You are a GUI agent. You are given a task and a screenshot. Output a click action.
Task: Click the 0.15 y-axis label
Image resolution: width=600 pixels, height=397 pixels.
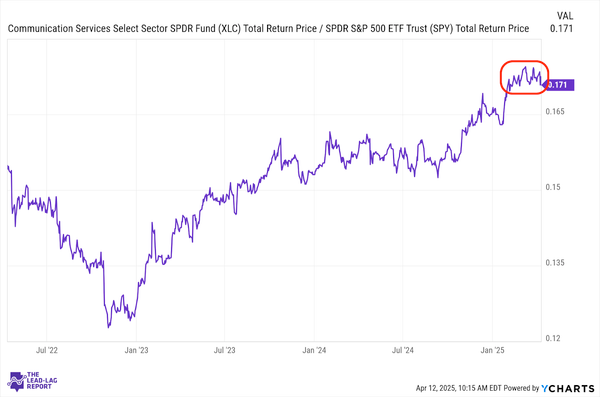553,187
